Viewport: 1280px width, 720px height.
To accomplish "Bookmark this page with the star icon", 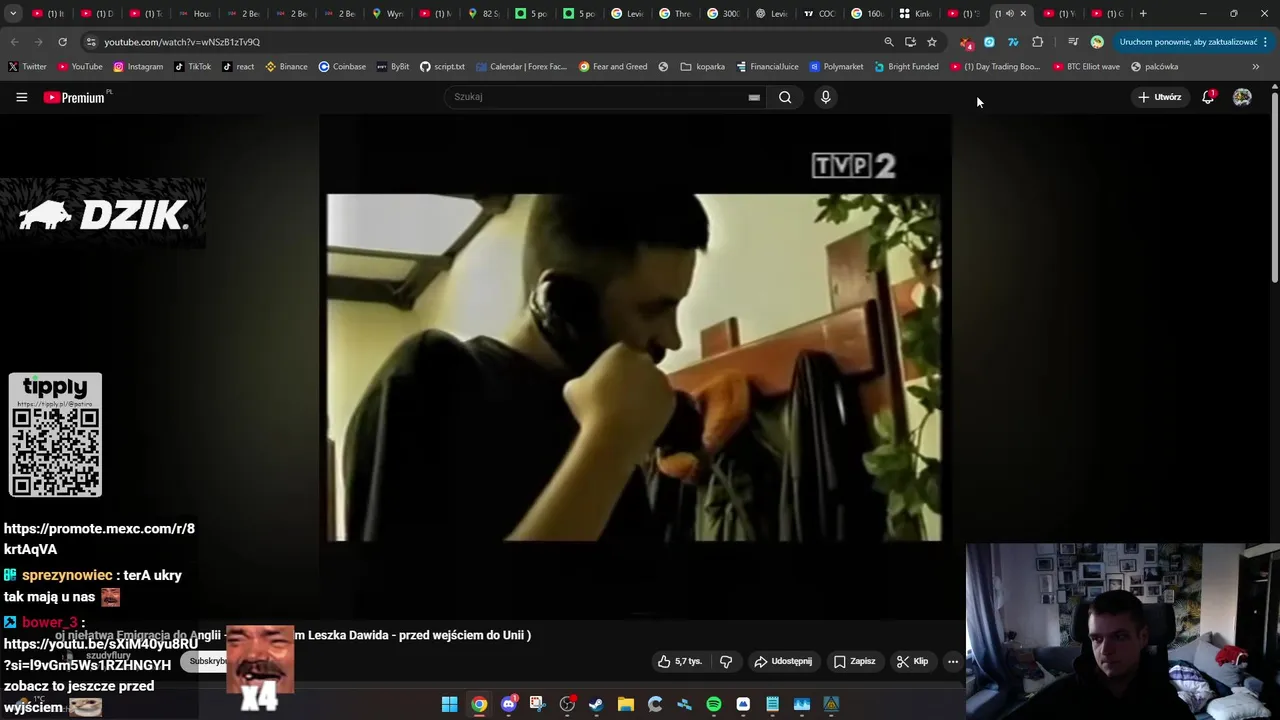I will point(932,42).
